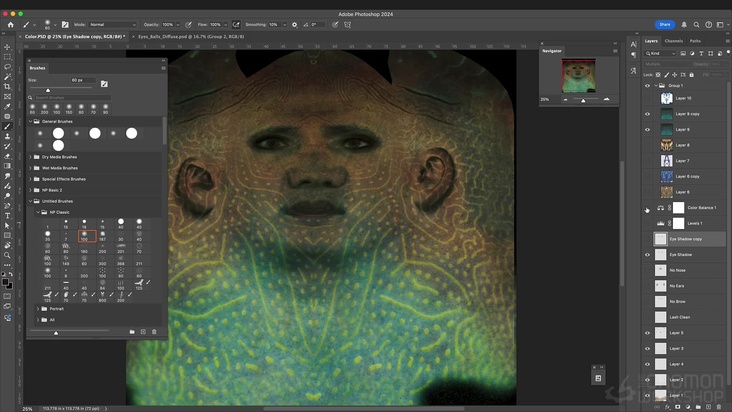Select the Color.PSD document tab
Viewport: 732px width, 412px height.
coord(75,36)
